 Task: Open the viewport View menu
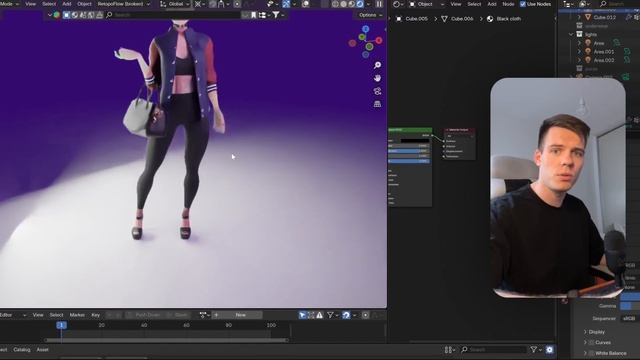tap(31, 4)
